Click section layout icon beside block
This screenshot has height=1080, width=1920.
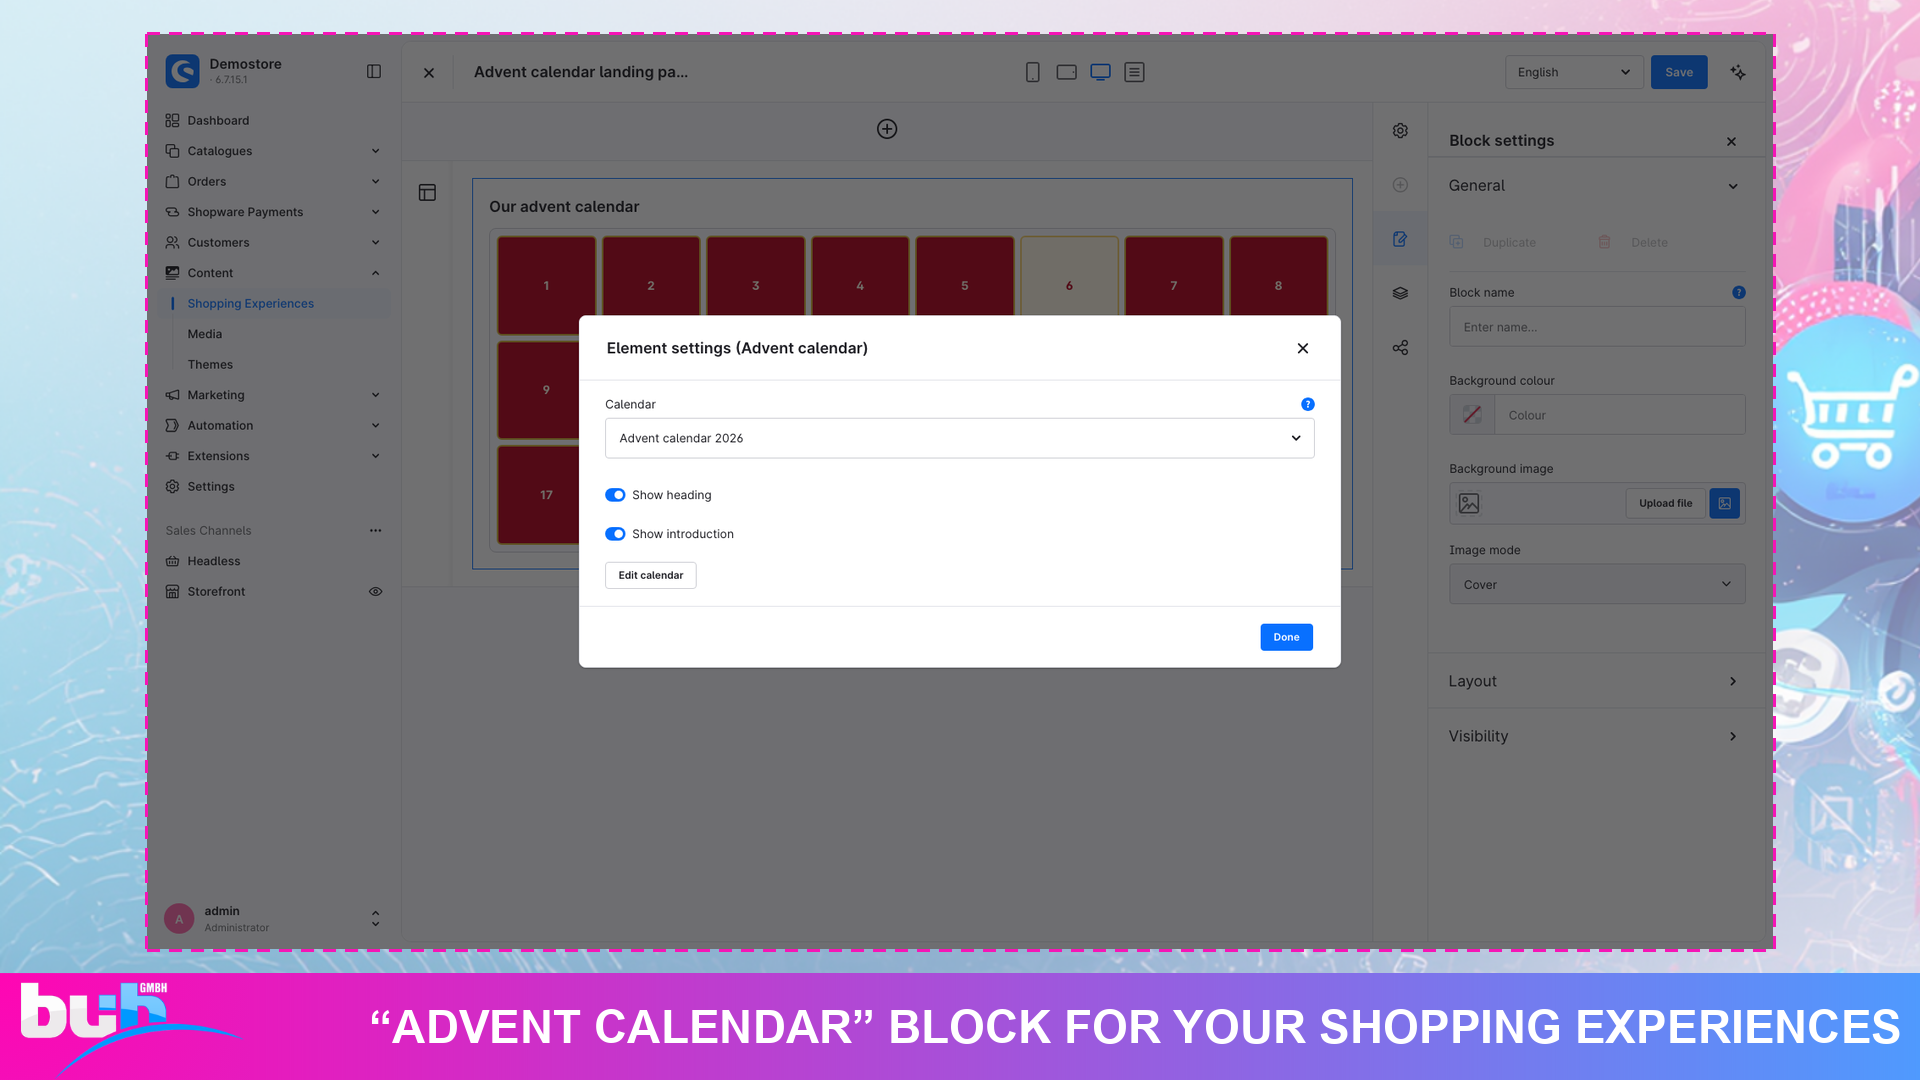(427, 193)
